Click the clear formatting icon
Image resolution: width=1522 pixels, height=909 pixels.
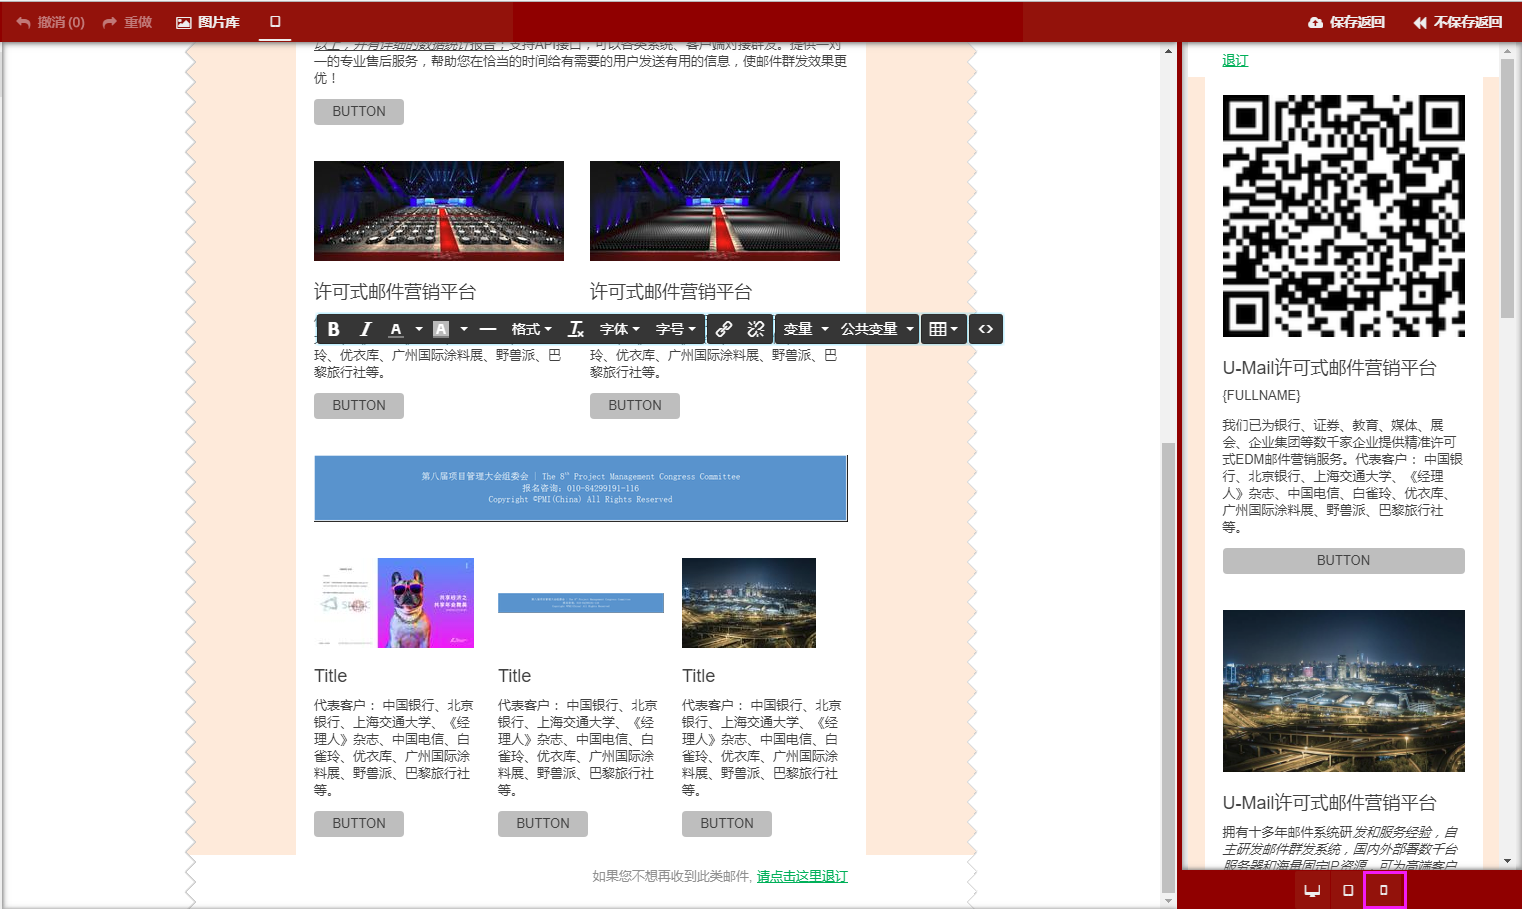576,329
